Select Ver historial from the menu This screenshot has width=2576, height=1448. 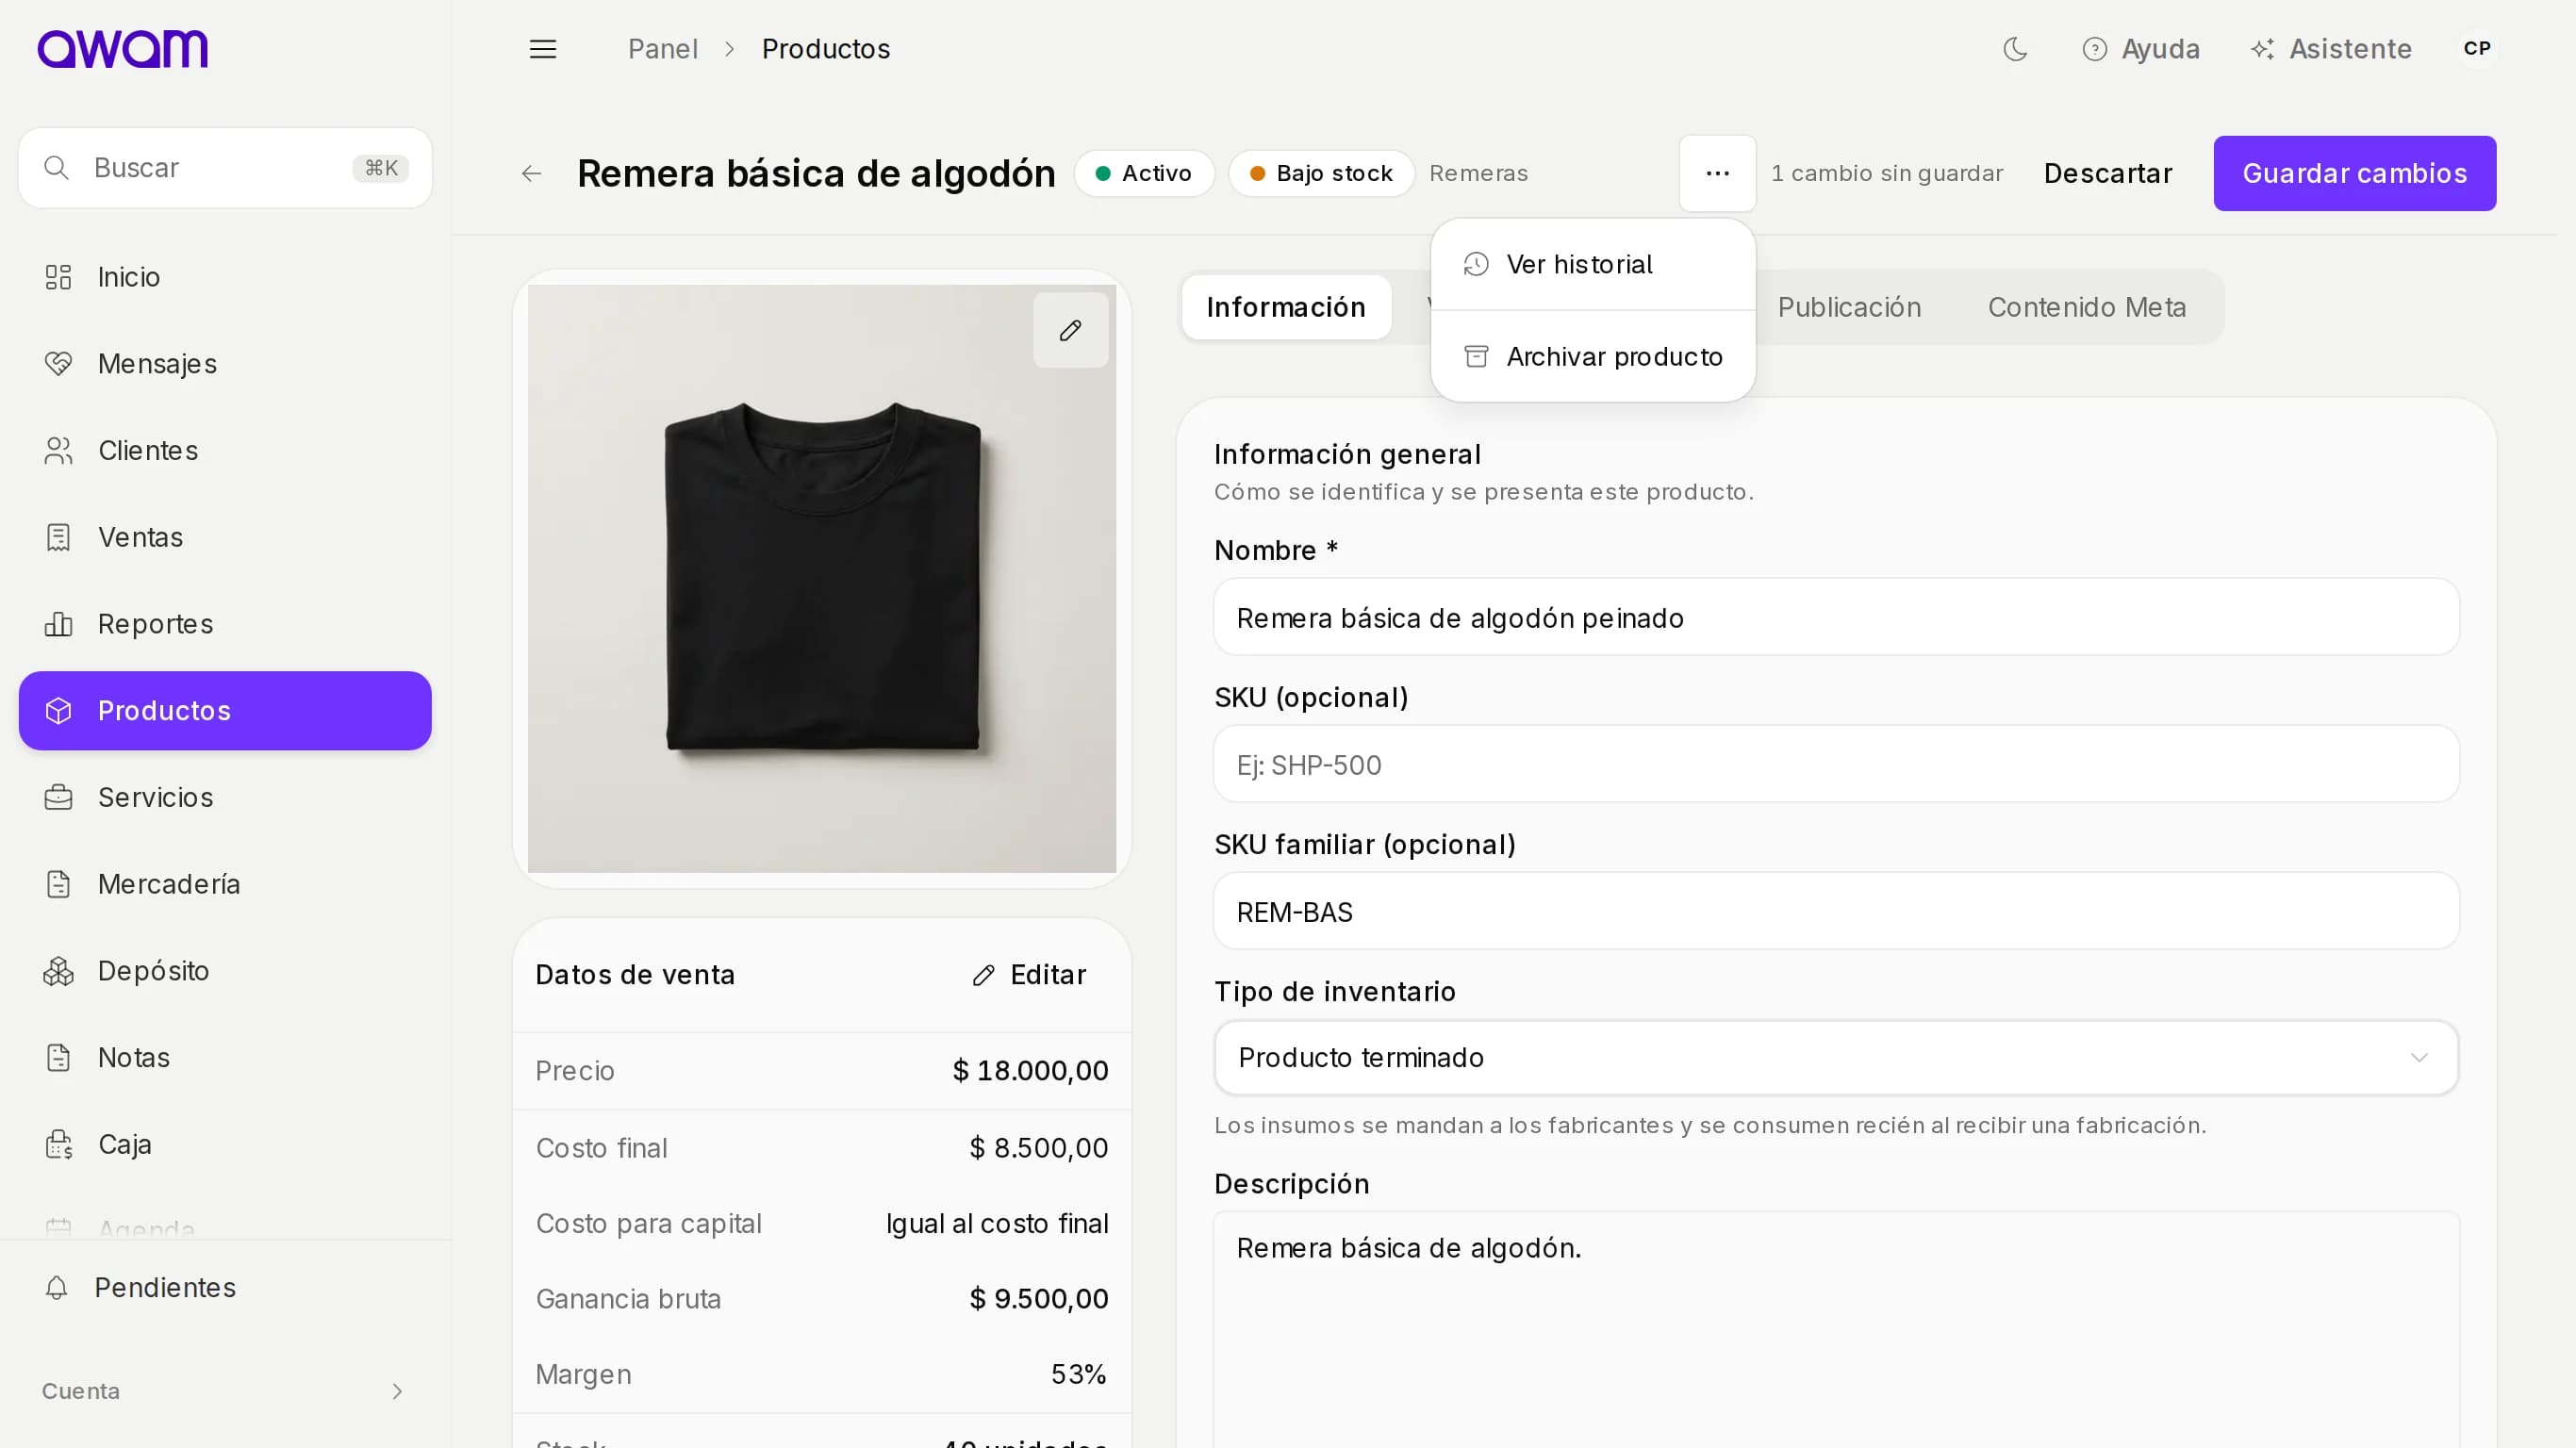1593,265
